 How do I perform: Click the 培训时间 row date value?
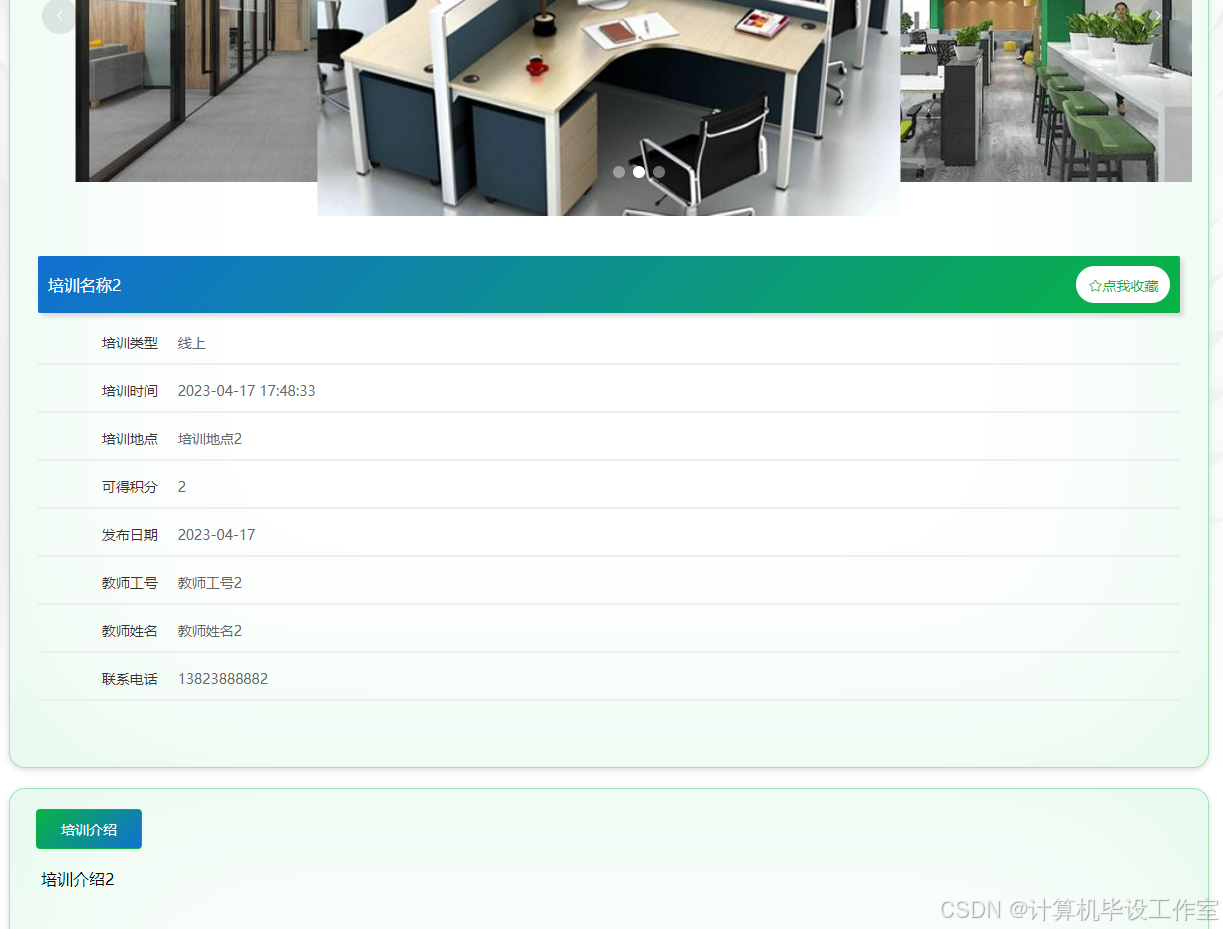(x=246, y=390)
